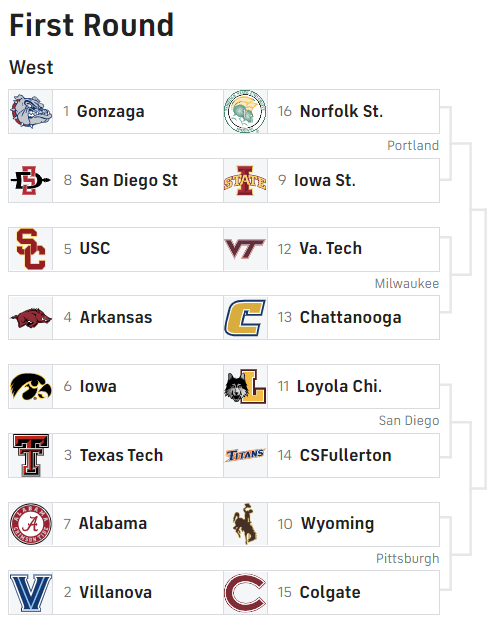Open the USC logo icon

31,249
